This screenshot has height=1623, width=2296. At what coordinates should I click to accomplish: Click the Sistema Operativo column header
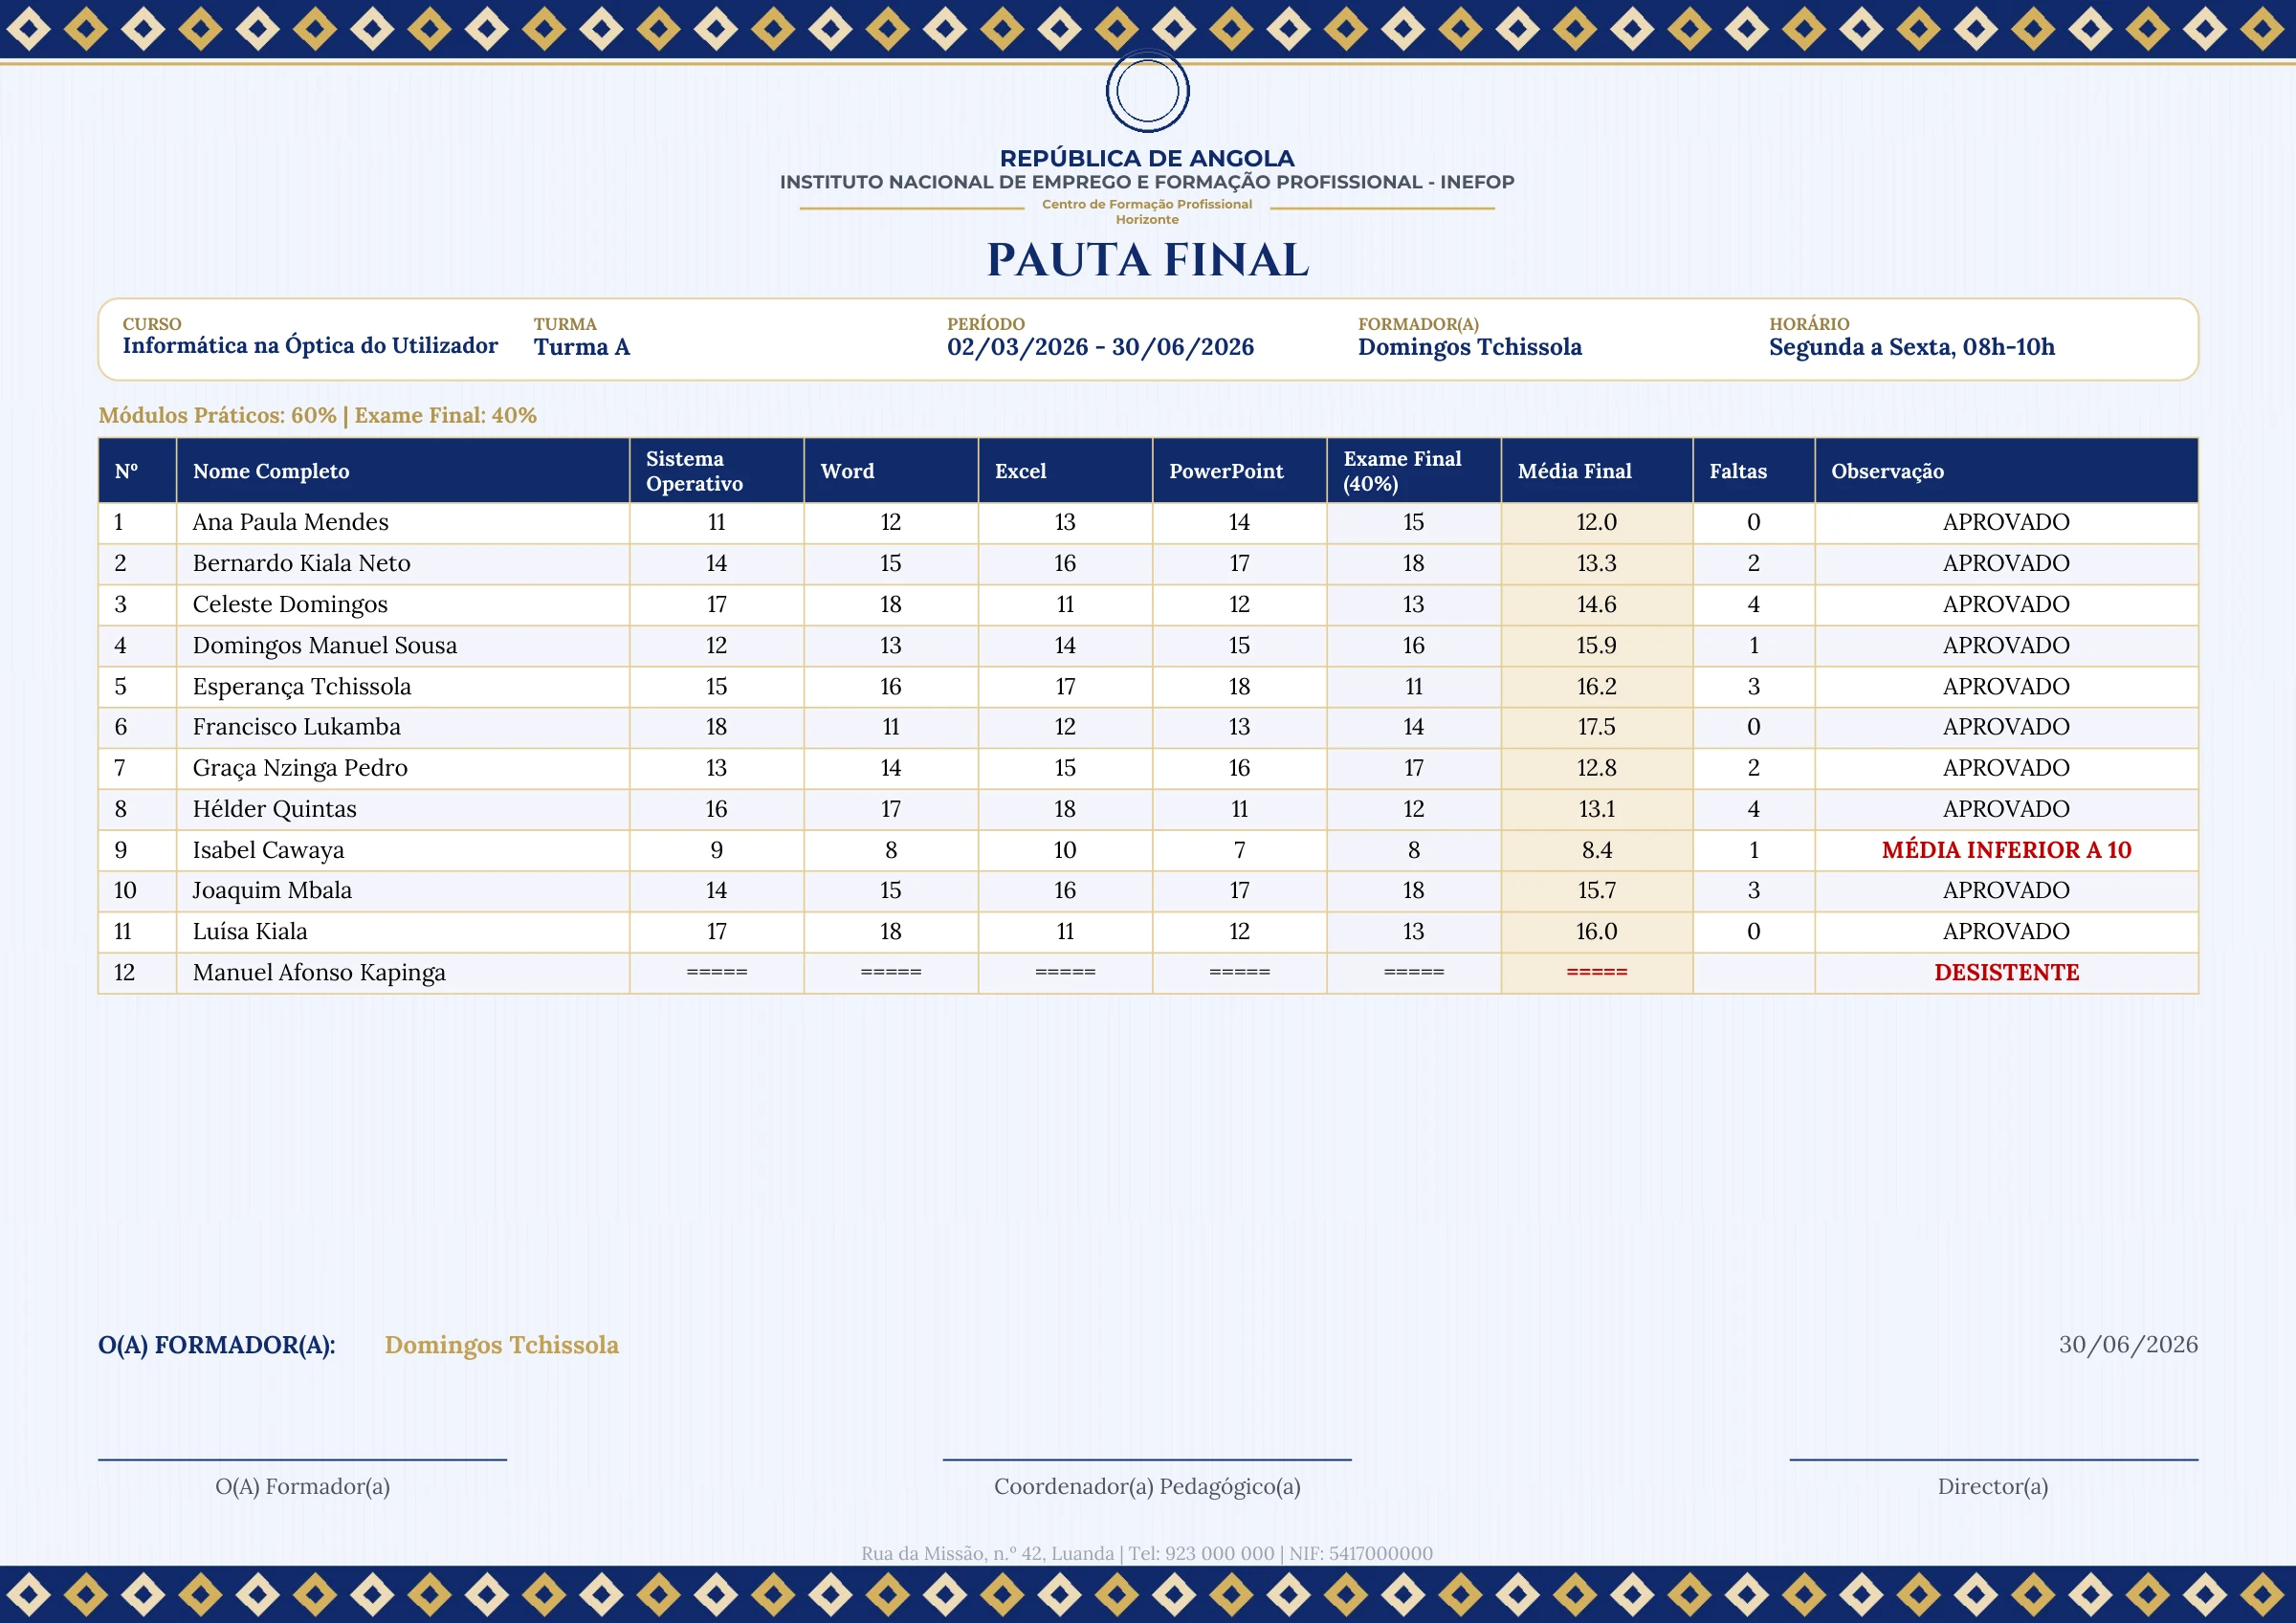point(716,471)
